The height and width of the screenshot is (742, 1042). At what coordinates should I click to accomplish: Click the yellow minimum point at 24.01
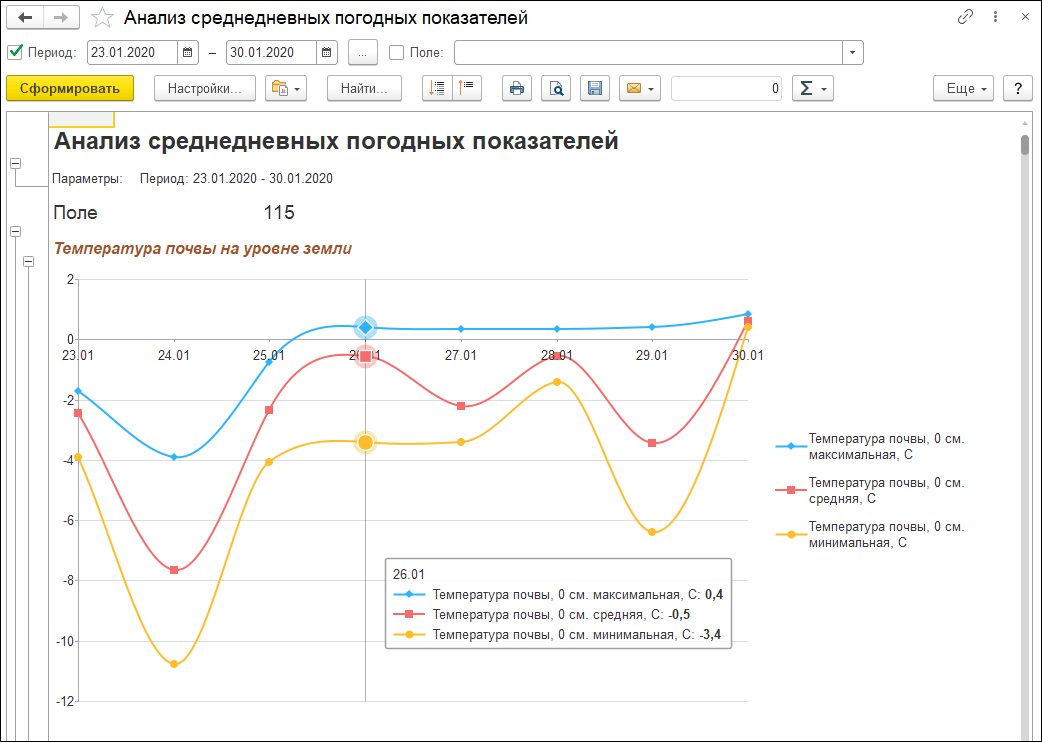pyautogui.click(x=174, y=664)
